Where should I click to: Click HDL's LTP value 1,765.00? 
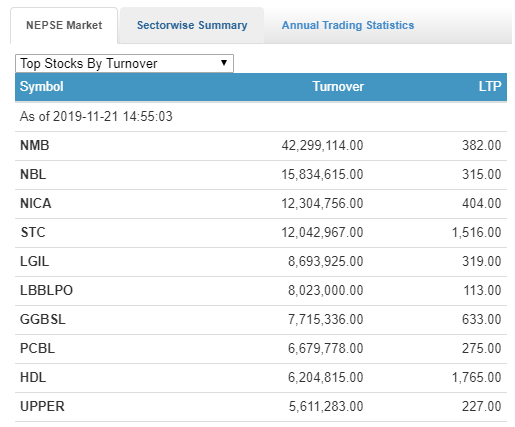(x=476, y=378)
